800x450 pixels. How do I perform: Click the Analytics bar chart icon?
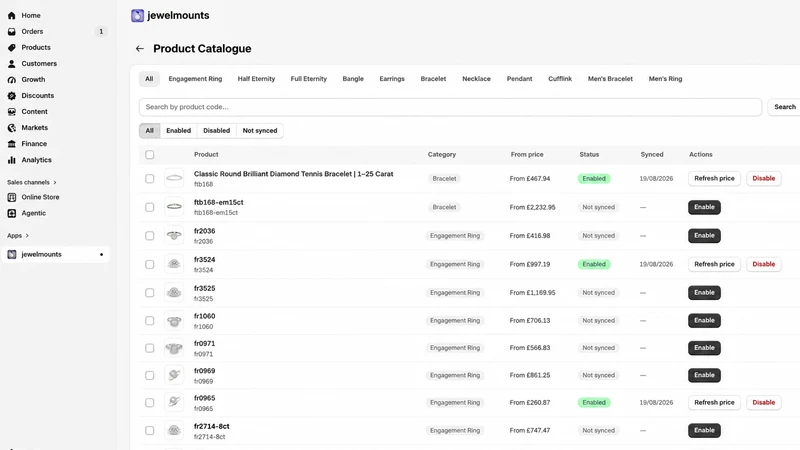click(x=12, y=160)
